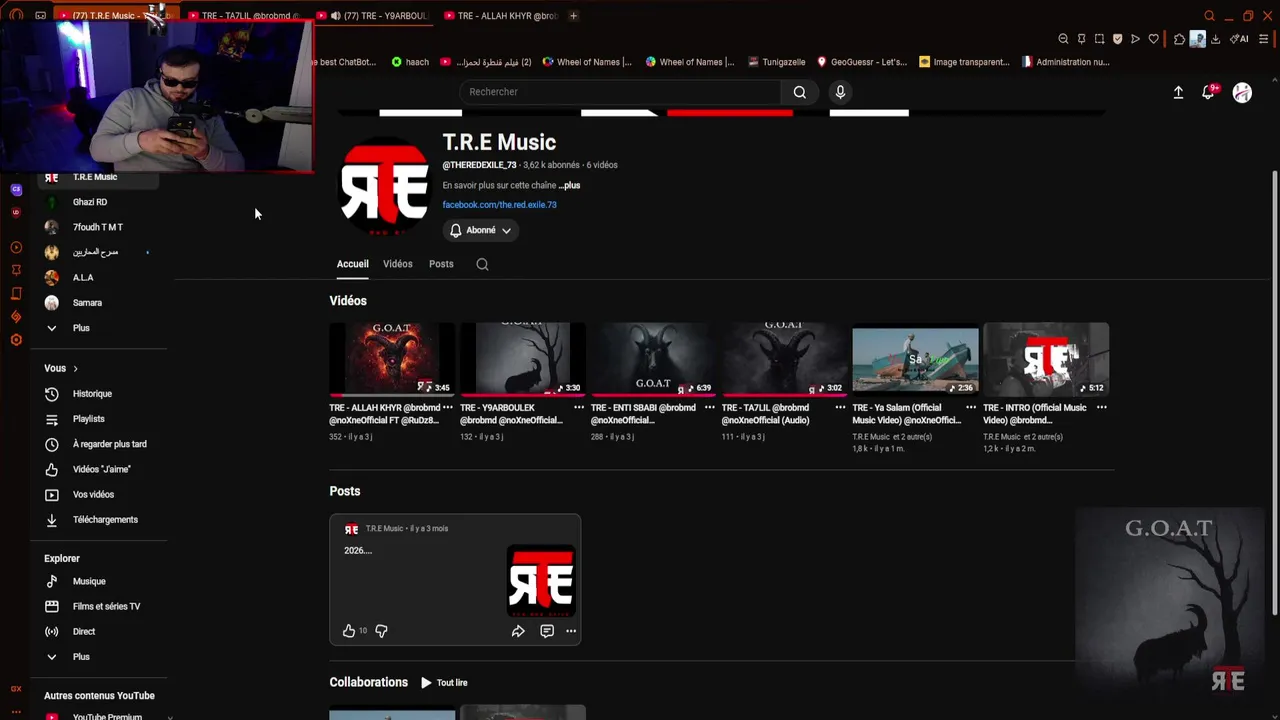
Task: Click the YouTube search magnifier button
Action: 799,92
